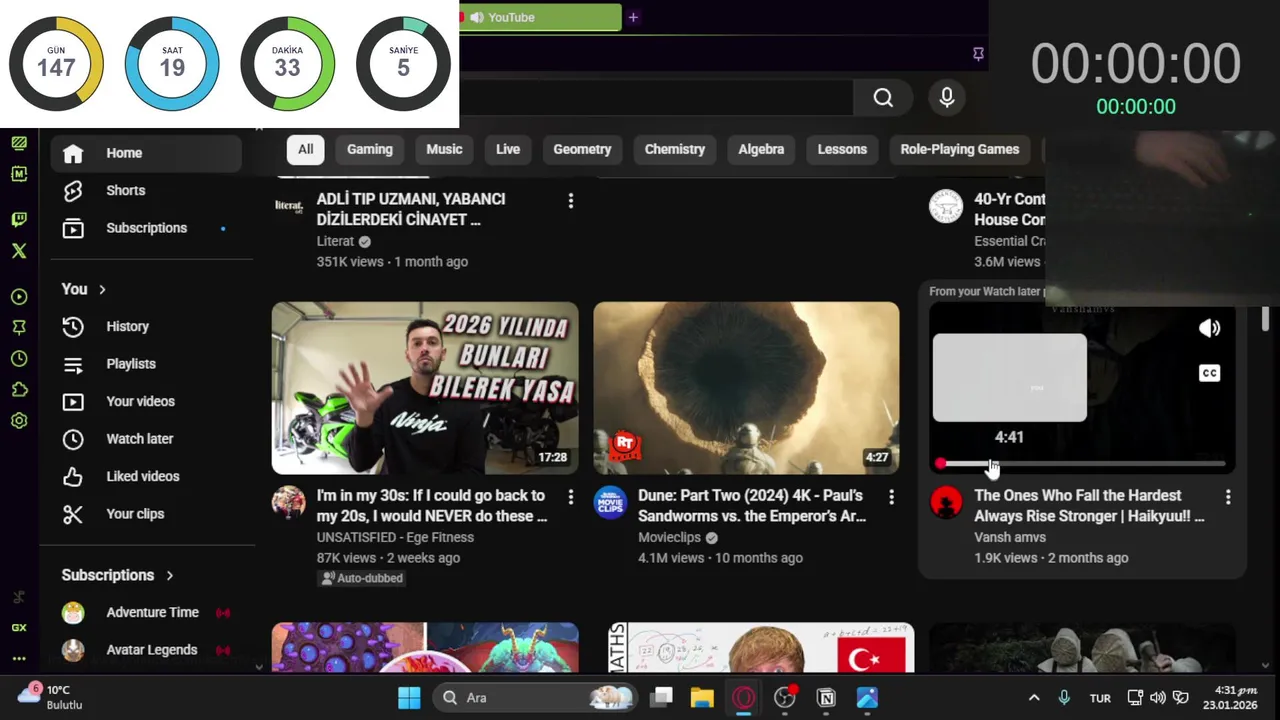Open GX Corner icon in Opera sidebar

(x=19, y=628)
